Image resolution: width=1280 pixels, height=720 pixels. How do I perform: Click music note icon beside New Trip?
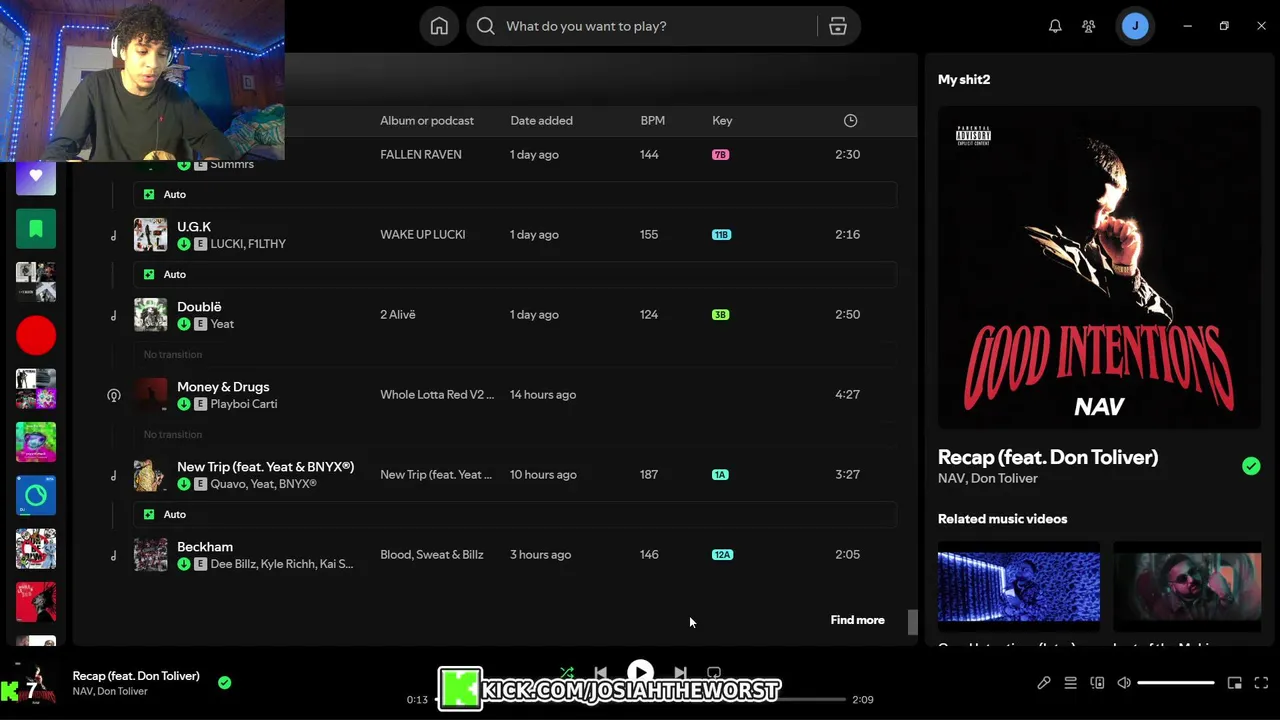[113, 475]
